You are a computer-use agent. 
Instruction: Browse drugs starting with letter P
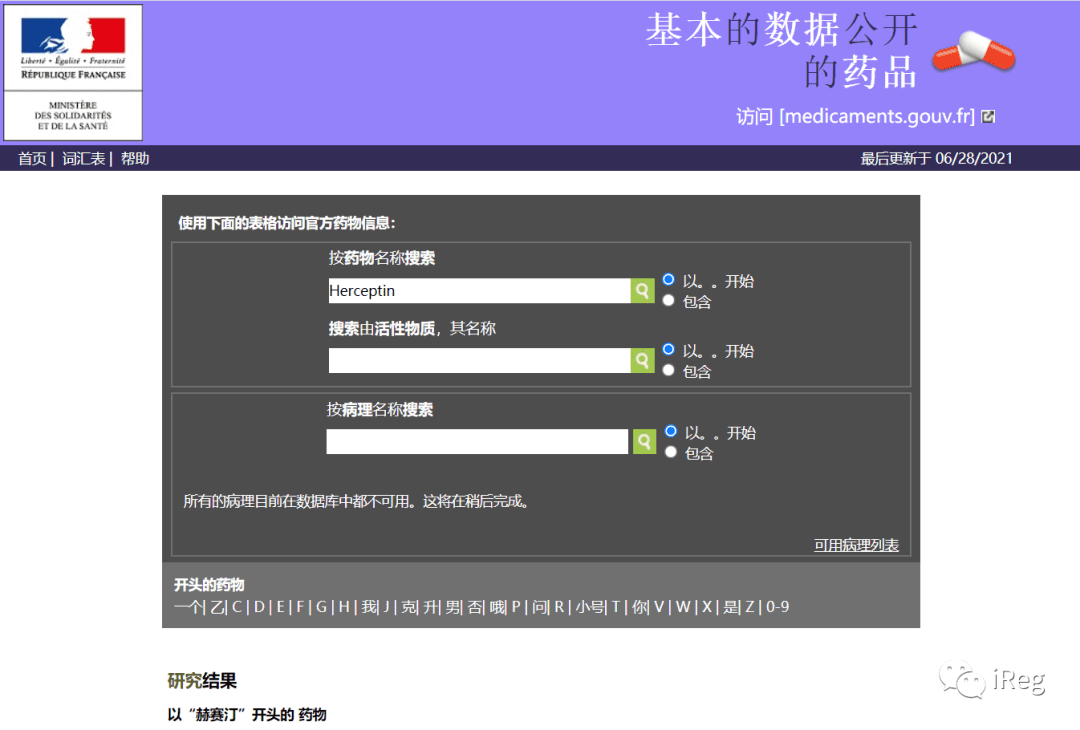click(516, 607)
